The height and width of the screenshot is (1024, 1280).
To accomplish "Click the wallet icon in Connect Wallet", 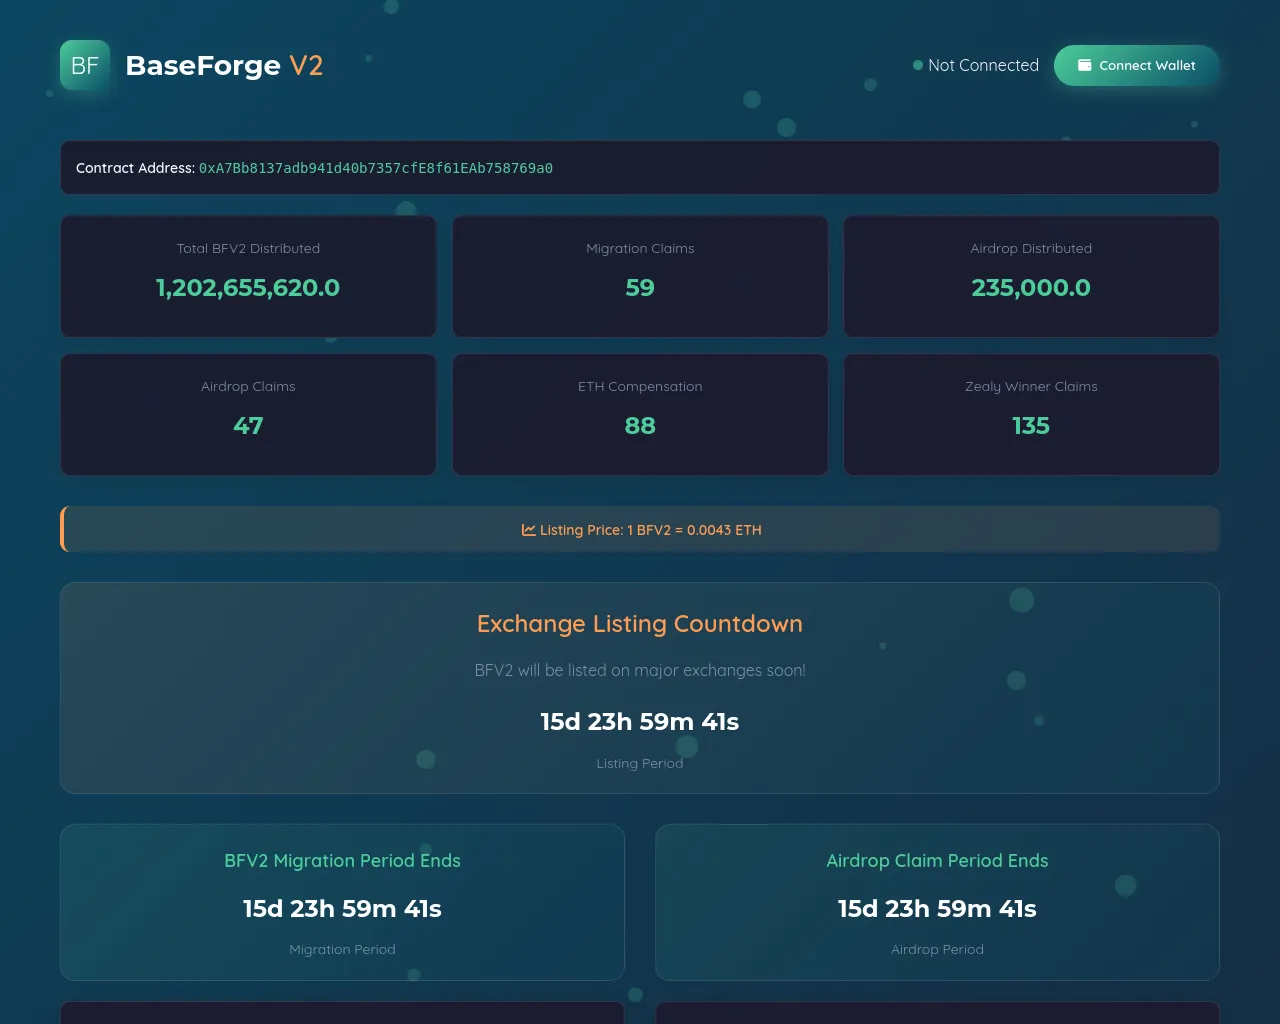I will click(1085, 65).
